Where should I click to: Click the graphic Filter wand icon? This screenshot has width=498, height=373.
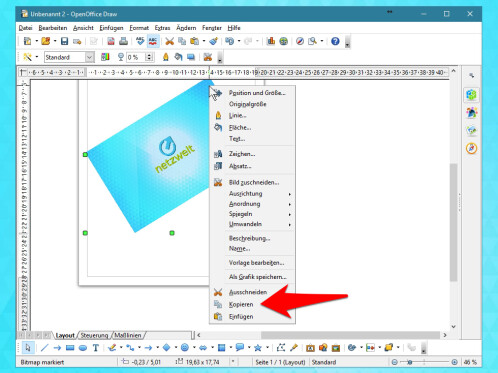pos(27,57)
